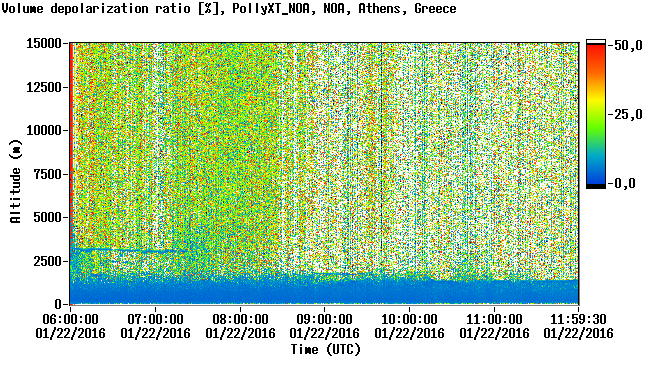Click the 2500 altitude tick label

[48, 261]
